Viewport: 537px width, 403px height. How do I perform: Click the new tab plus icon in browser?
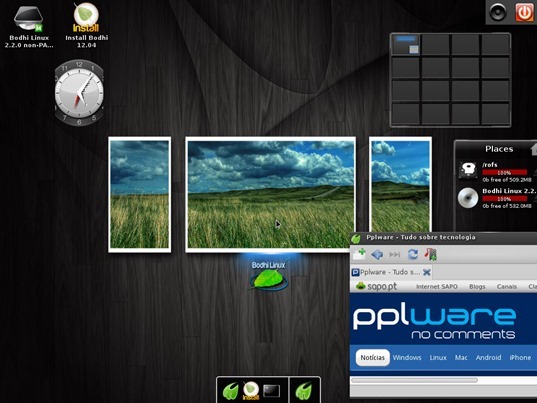pyautogui.click(x=359, y=254)
